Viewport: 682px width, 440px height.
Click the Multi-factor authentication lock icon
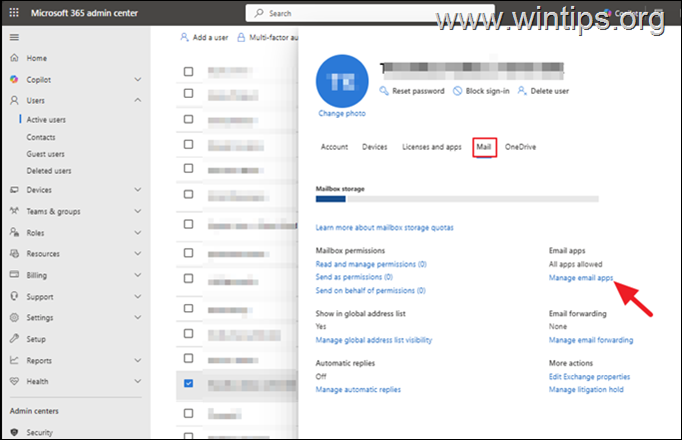pos(241,37)
